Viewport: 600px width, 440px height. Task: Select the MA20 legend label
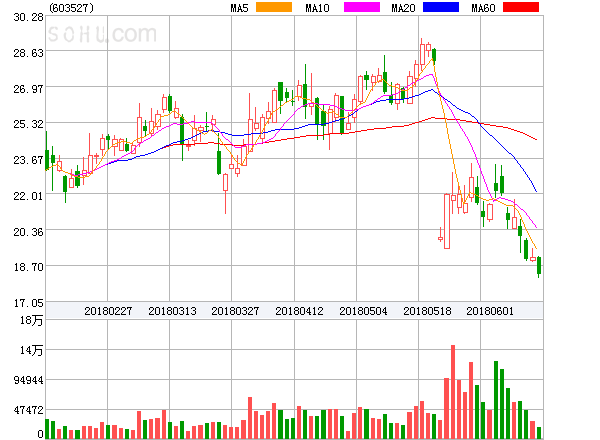[403, 8]
